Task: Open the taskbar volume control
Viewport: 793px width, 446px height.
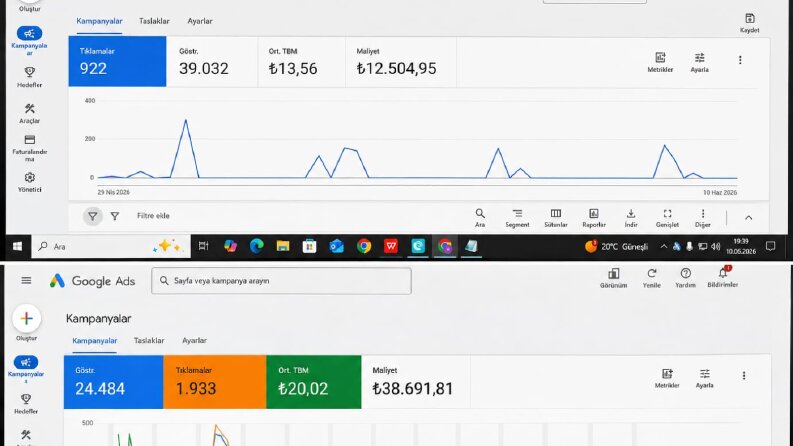Action: click(716, 247)
